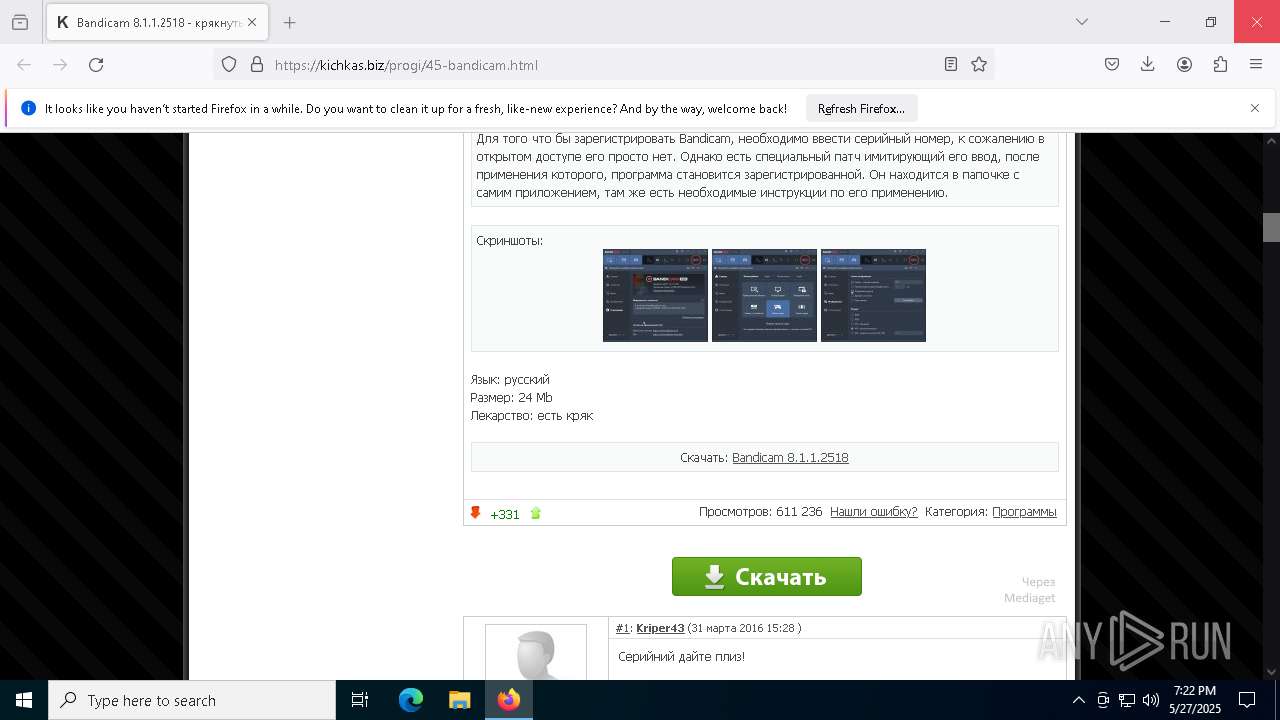Open Kriper43 user profile link
1280x720 pixels.
coord(660,628)
